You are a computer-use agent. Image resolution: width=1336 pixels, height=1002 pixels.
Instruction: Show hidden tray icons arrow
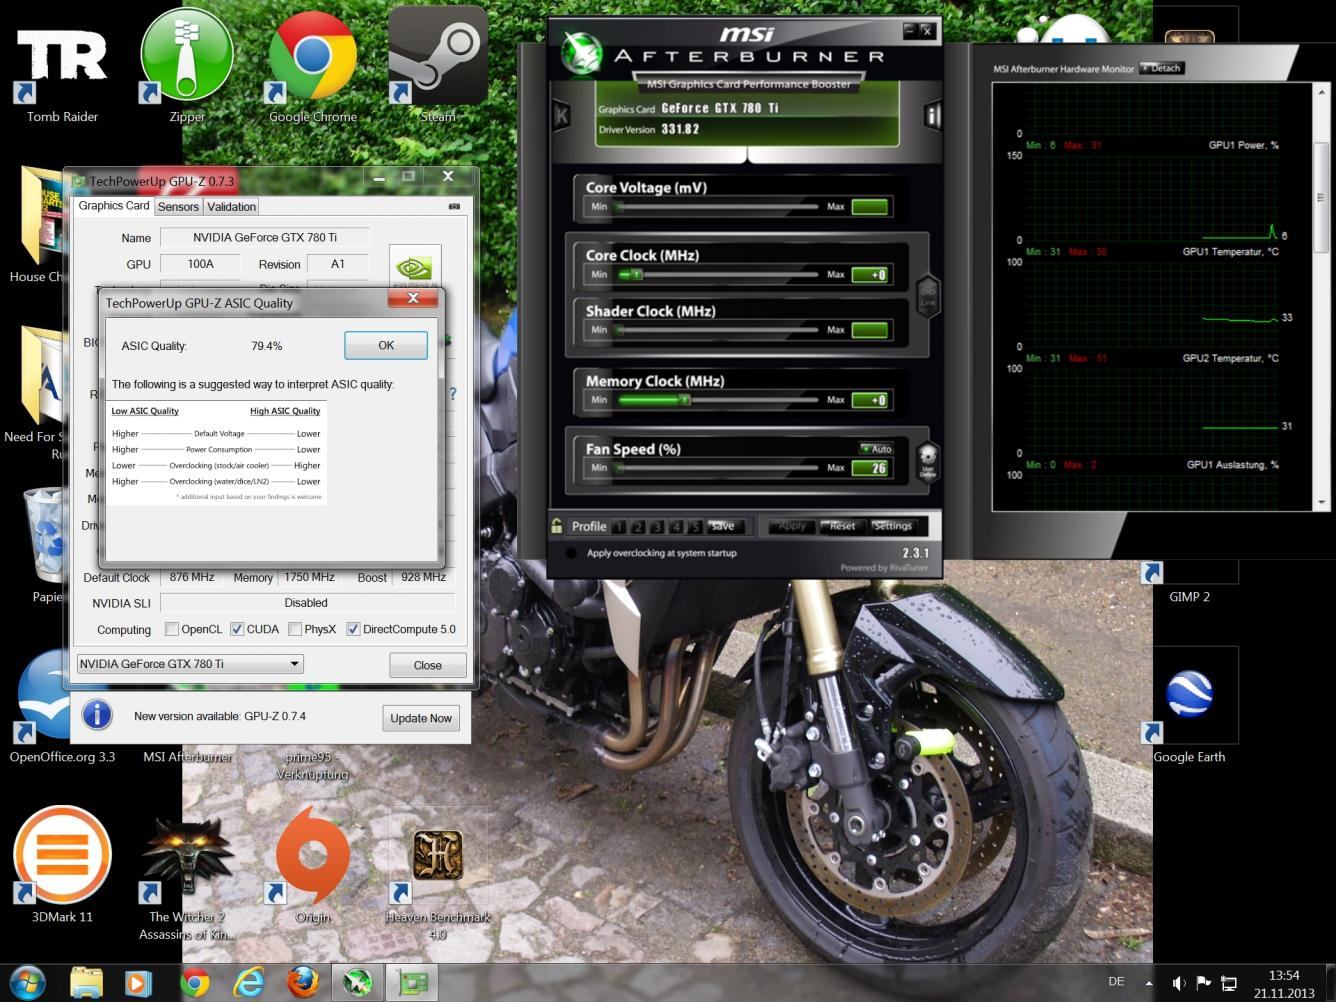coord(1150,984)
